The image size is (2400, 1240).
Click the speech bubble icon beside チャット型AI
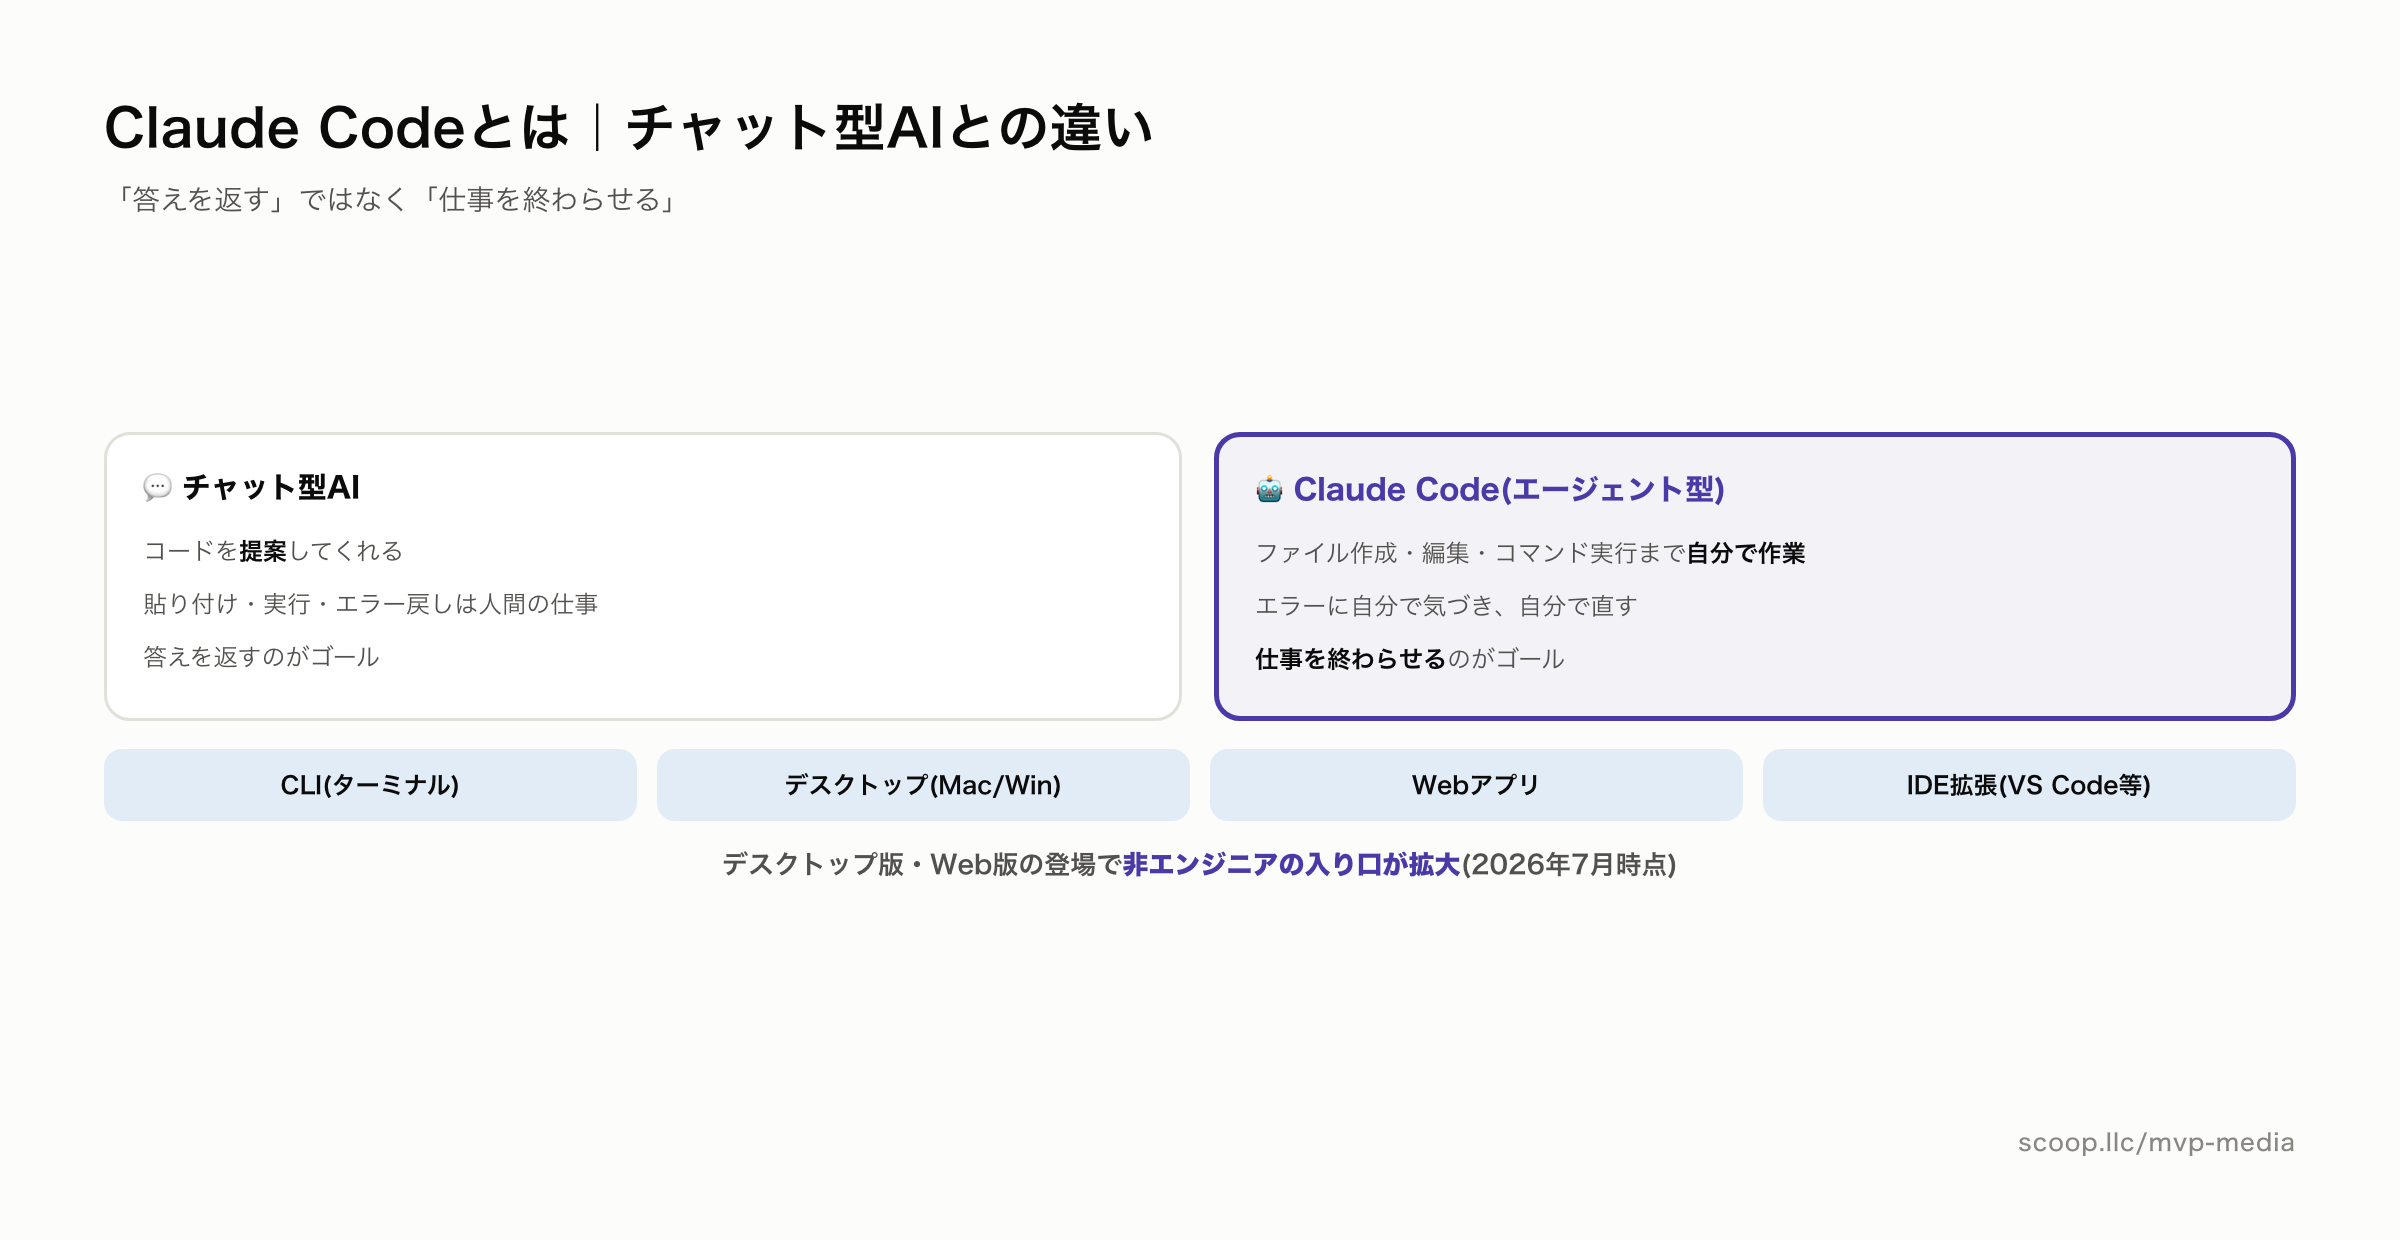click(157, 487)
